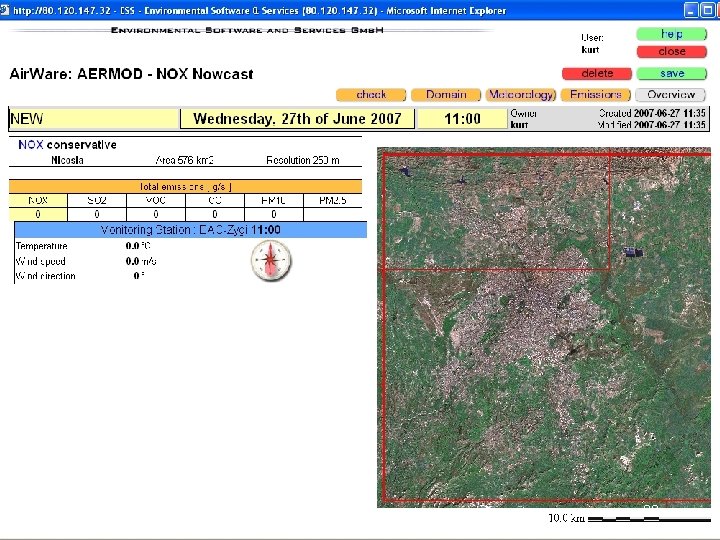720x540 pixels.
Task: Click the Wednesday 27th of June 2007 date box
Action: coord(297,119)
